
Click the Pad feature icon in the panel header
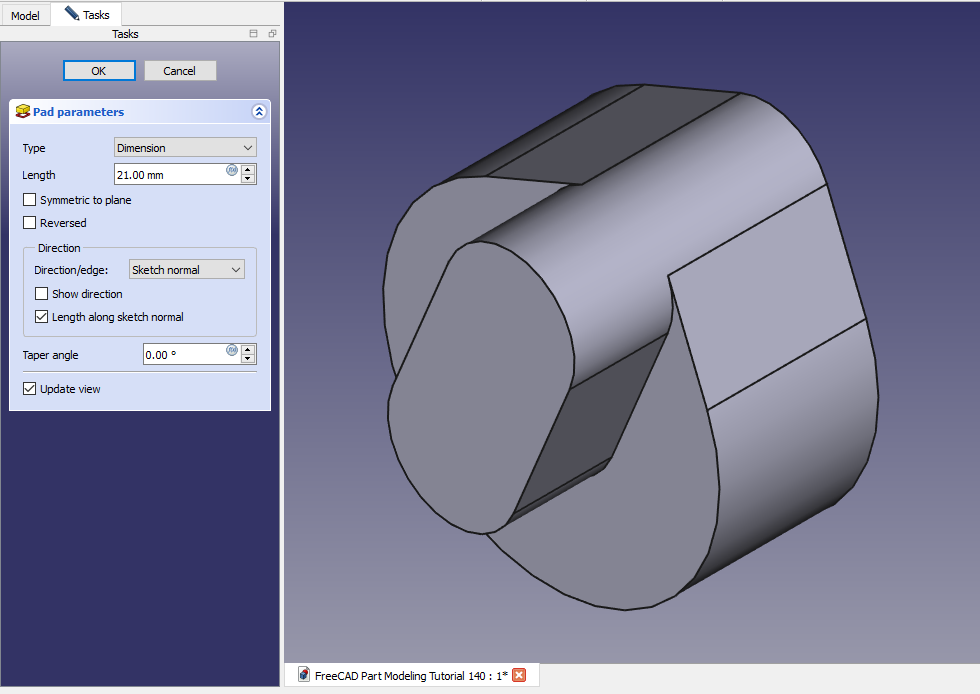tap(23, 112)
